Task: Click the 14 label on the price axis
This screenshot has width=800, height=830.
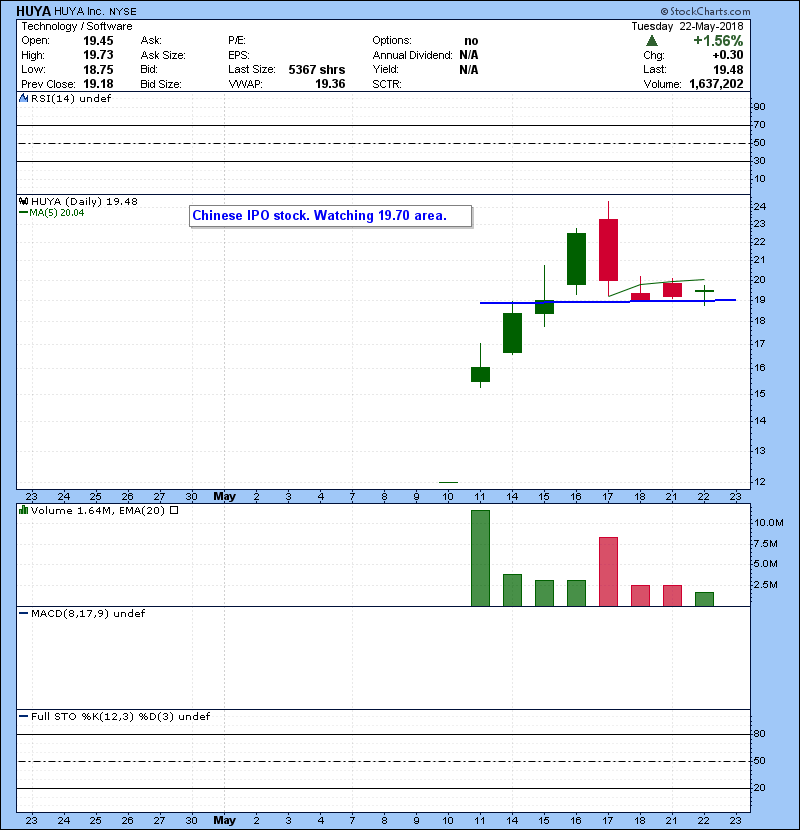Action: click(759, 421)
